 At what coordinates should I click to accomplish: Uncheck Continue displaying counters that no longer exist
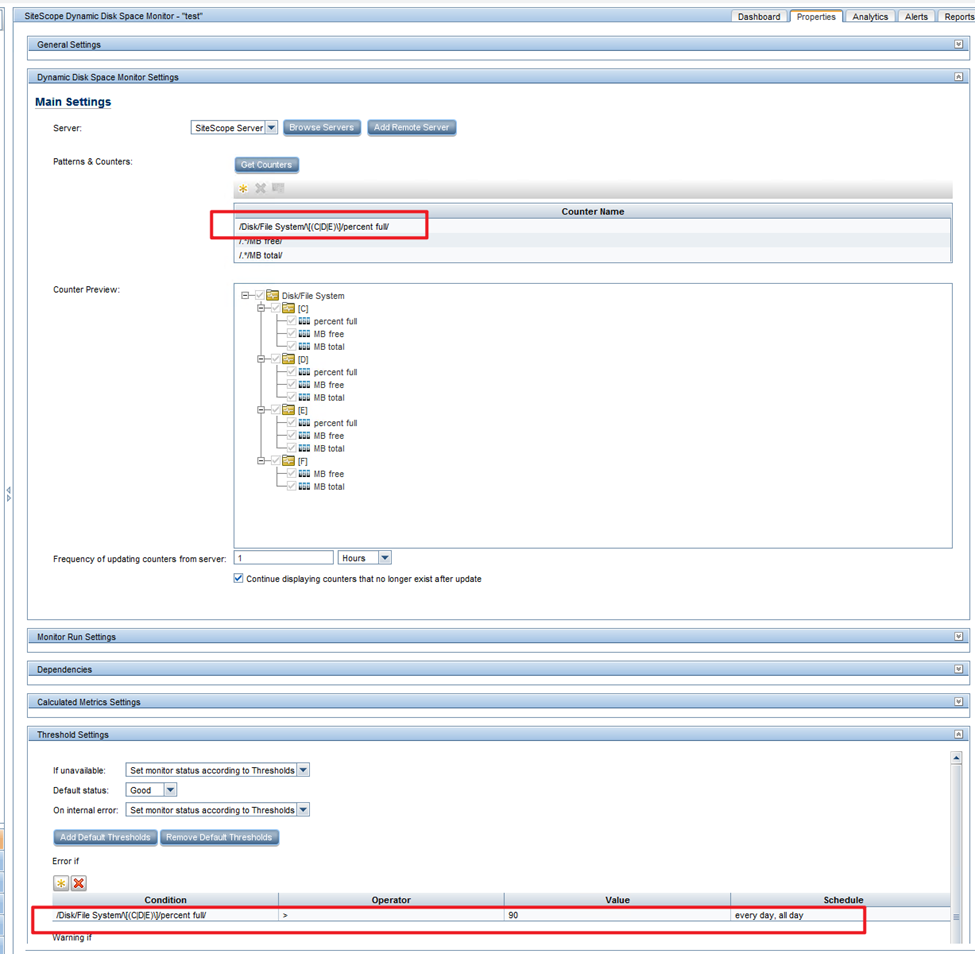(x=238, y=578)
